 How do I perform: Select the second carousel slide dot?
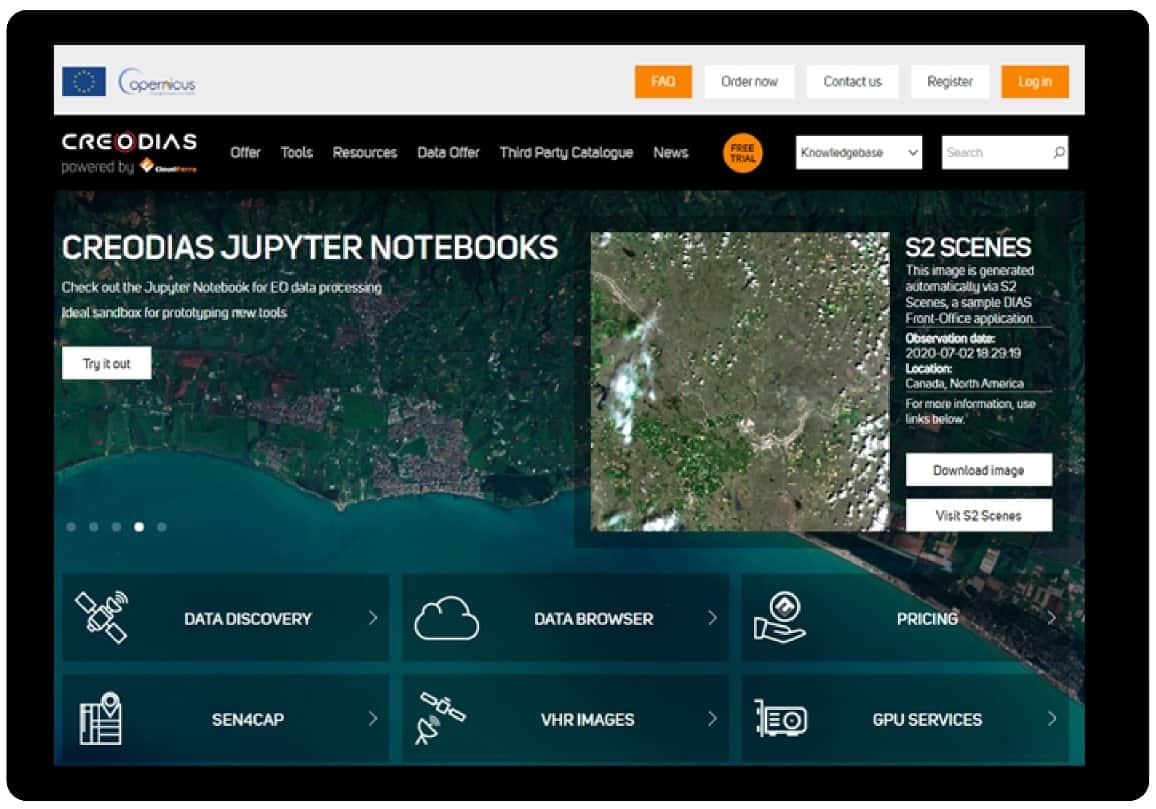[x=94, y=527]
